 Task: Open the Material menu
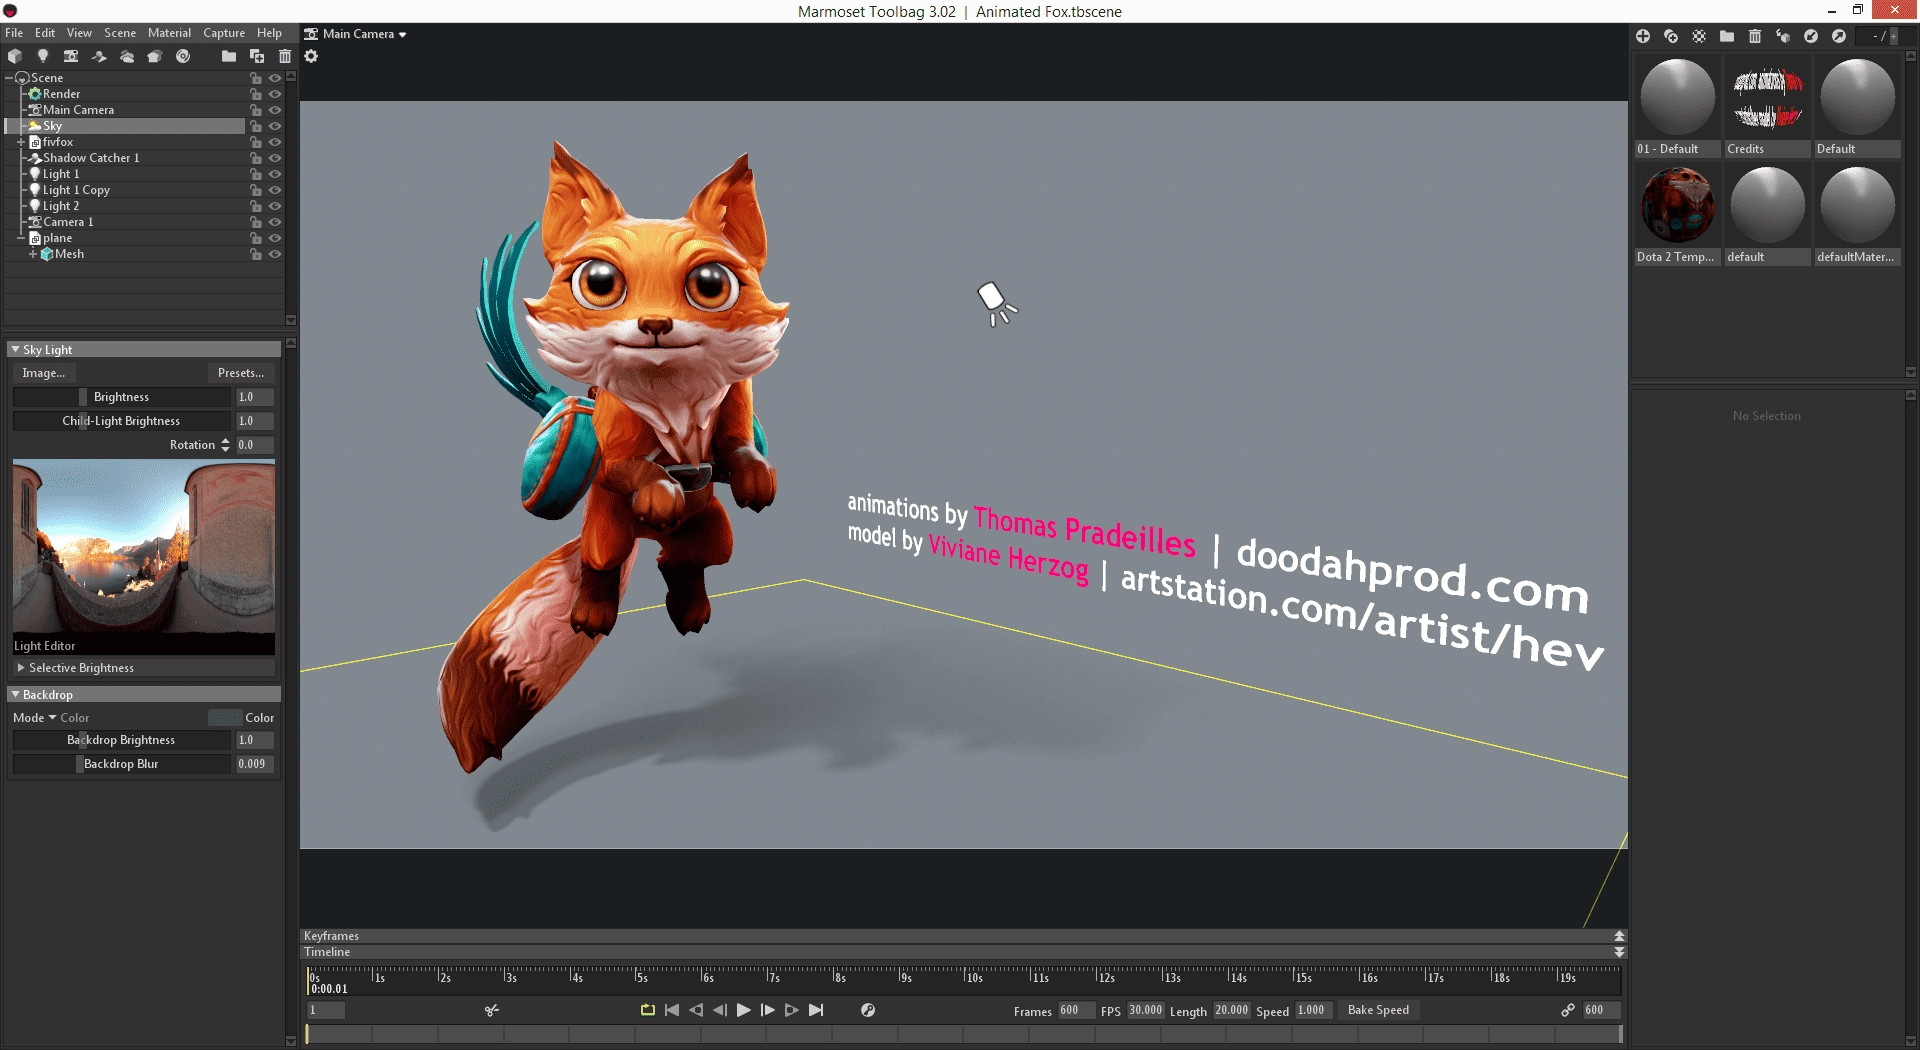tap(169, 33)
